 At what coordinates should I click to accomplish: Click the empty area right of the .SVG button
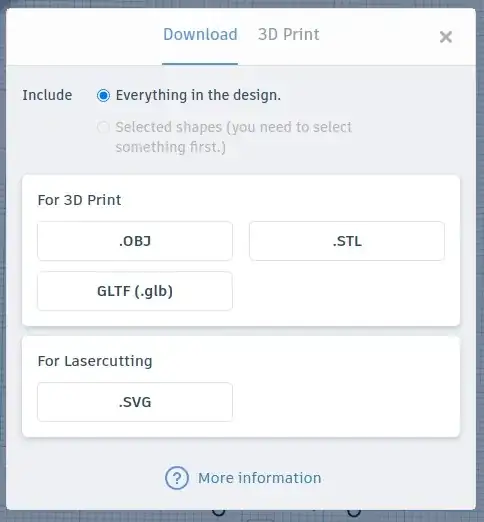click(x=347, y=402)
